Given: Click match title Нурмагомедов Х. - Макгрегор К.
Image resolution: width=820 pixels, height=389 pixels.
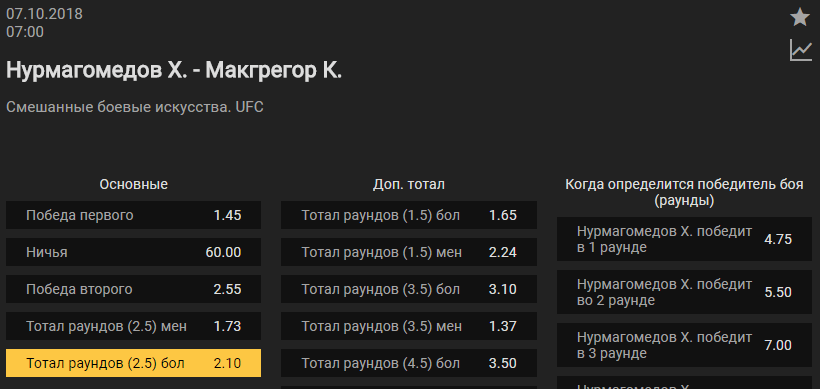Looking at the screenshot, I should click(174, 70).
